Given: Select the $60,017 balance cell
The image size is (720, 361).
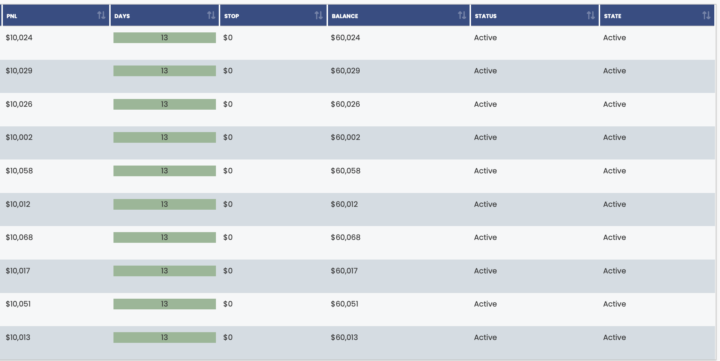Looking at the screenshot, I should [344, 271].
